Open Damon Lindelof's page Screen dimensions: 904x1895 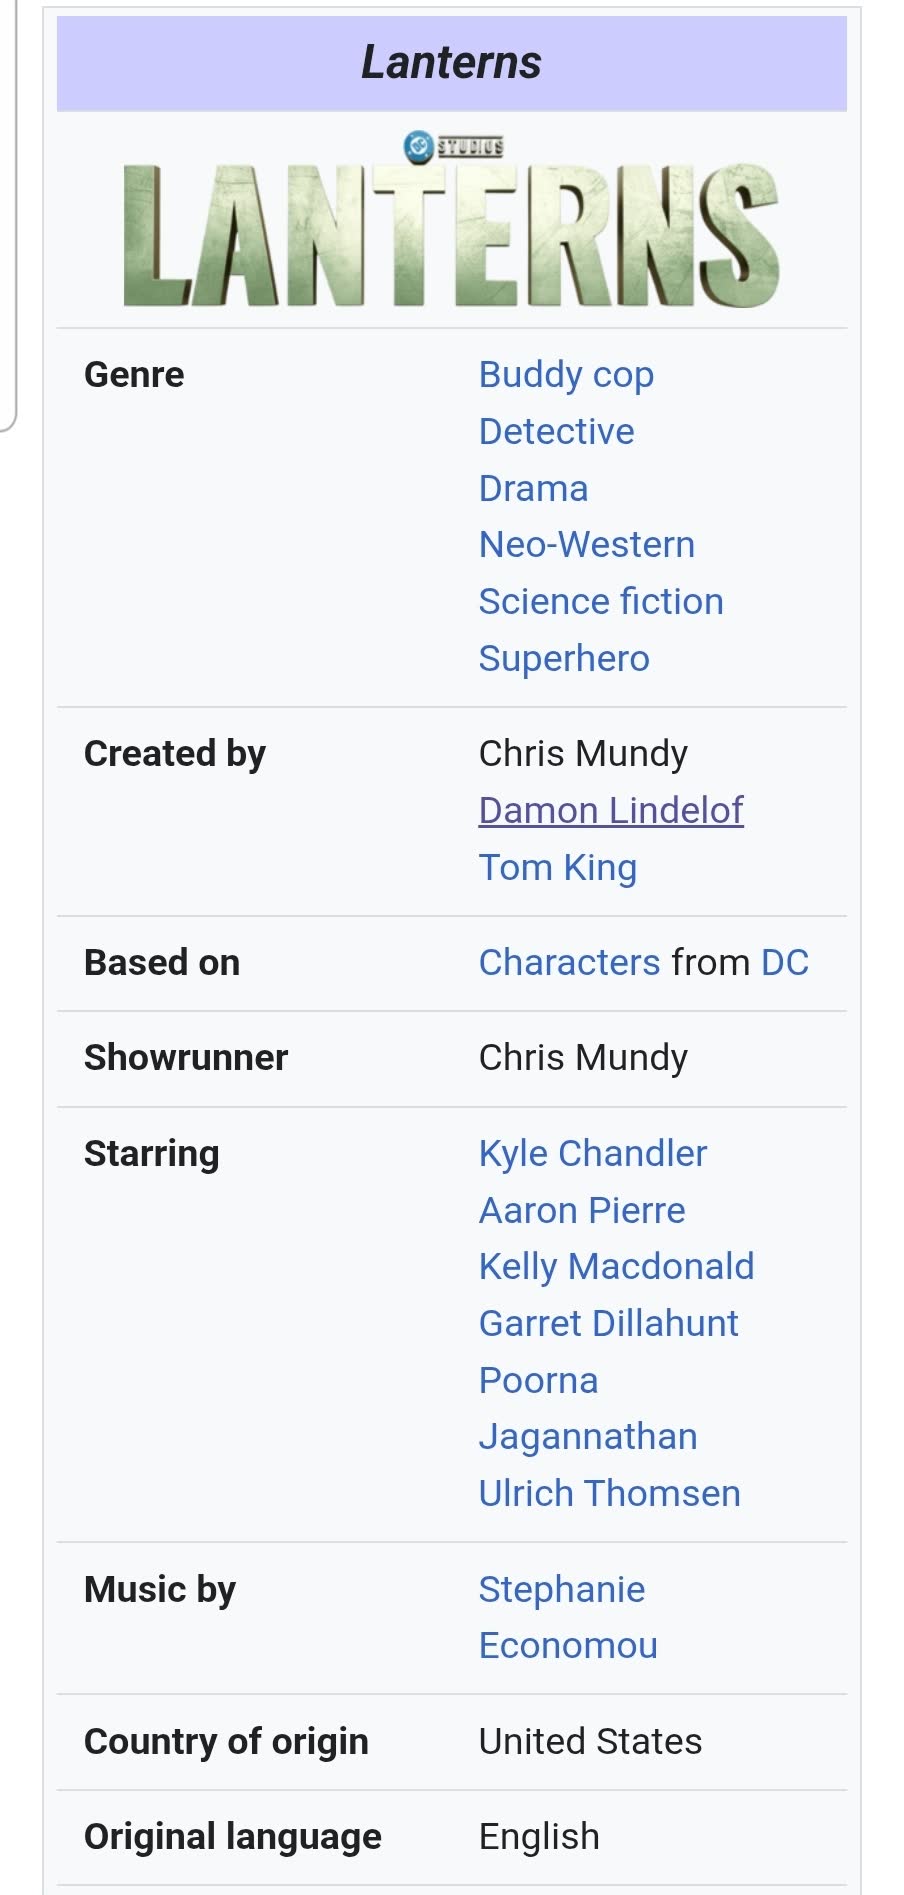point(611,811)
